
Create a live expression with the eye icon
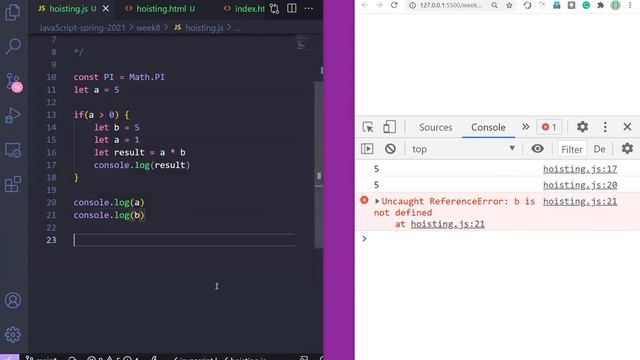coord(538,149)
